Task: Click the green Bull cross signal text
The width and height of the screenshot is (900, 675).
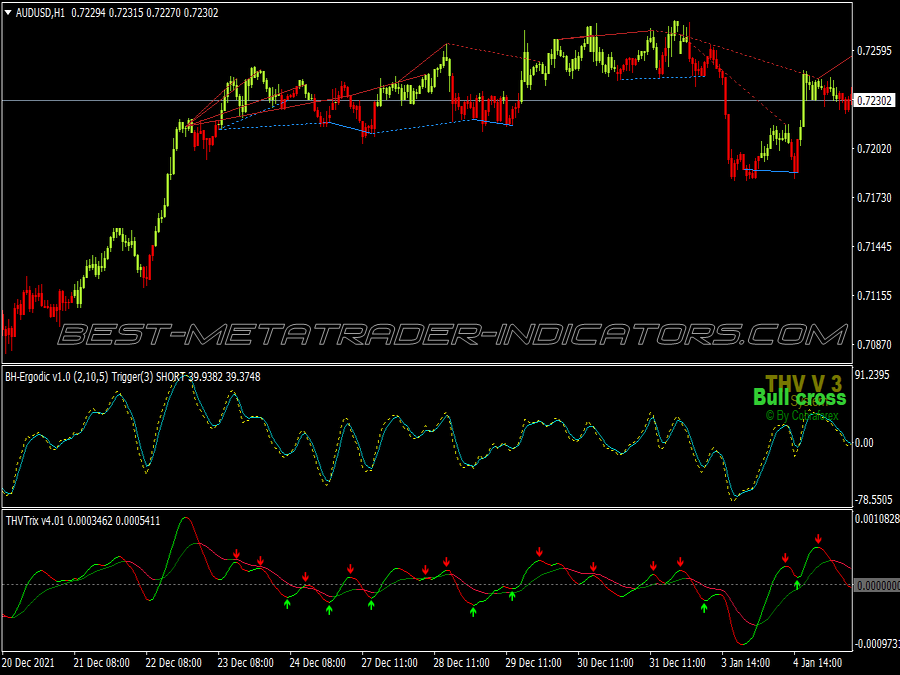Action: pos(800,397)
